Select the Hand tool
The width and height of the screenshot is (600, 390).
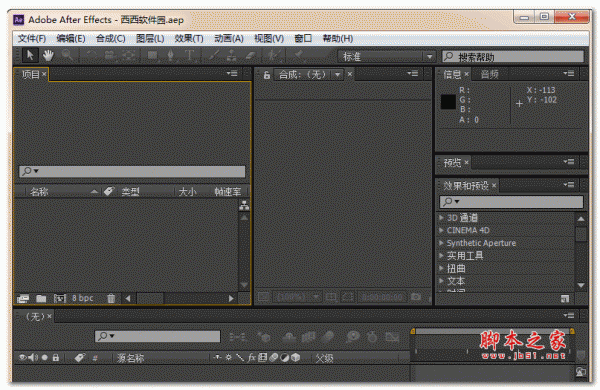point(48,56)
